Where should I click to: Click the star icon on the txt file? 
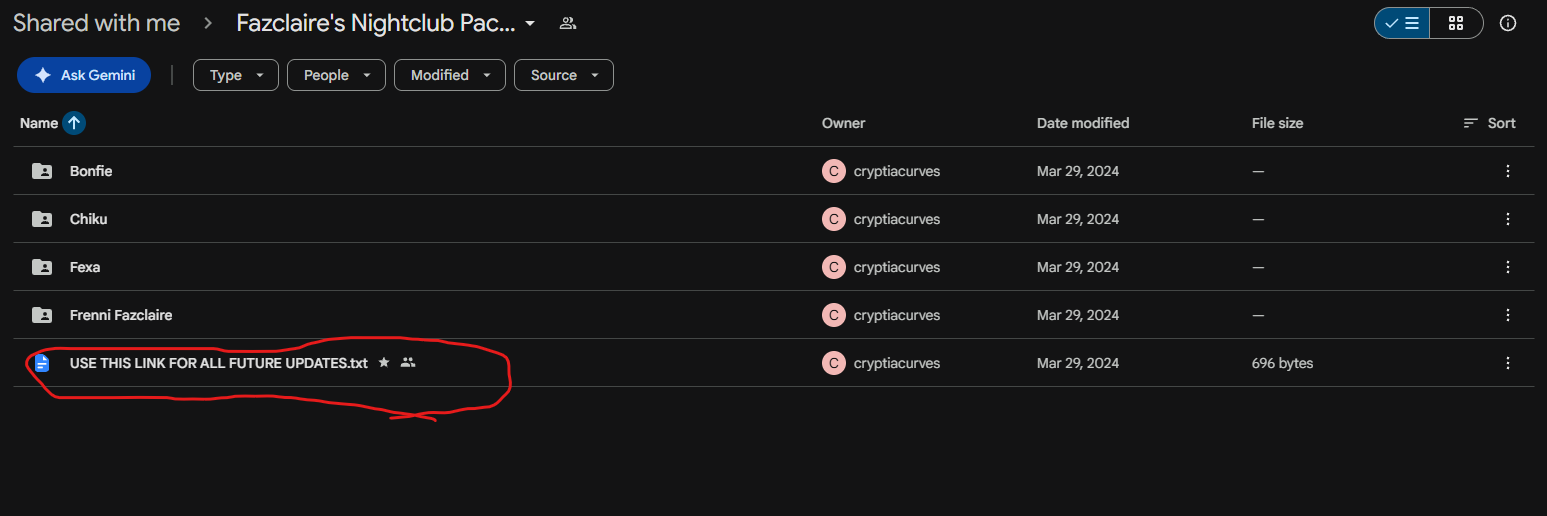coord(384,362)
